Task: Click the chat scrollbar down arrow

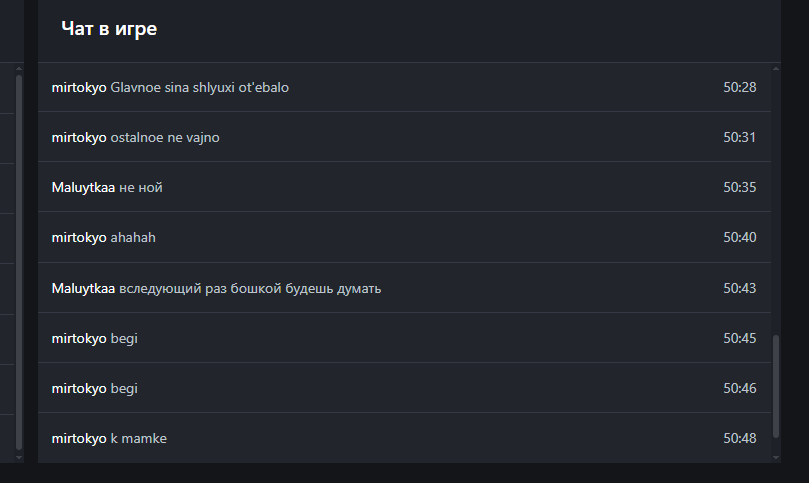Action: 775,456
